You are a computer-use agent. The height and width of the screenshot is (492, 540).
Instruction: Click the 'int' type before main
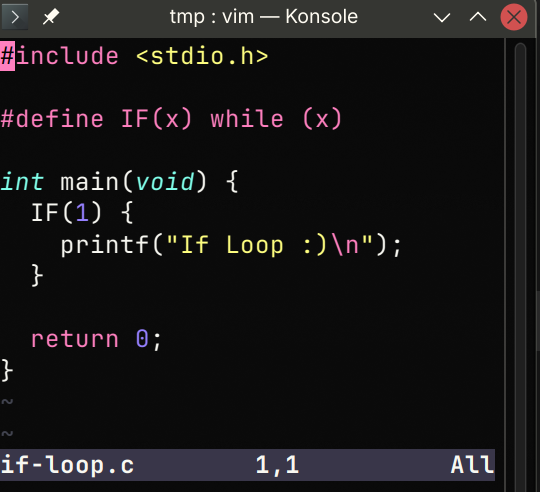pyautogui.click(x=22, y=181)
